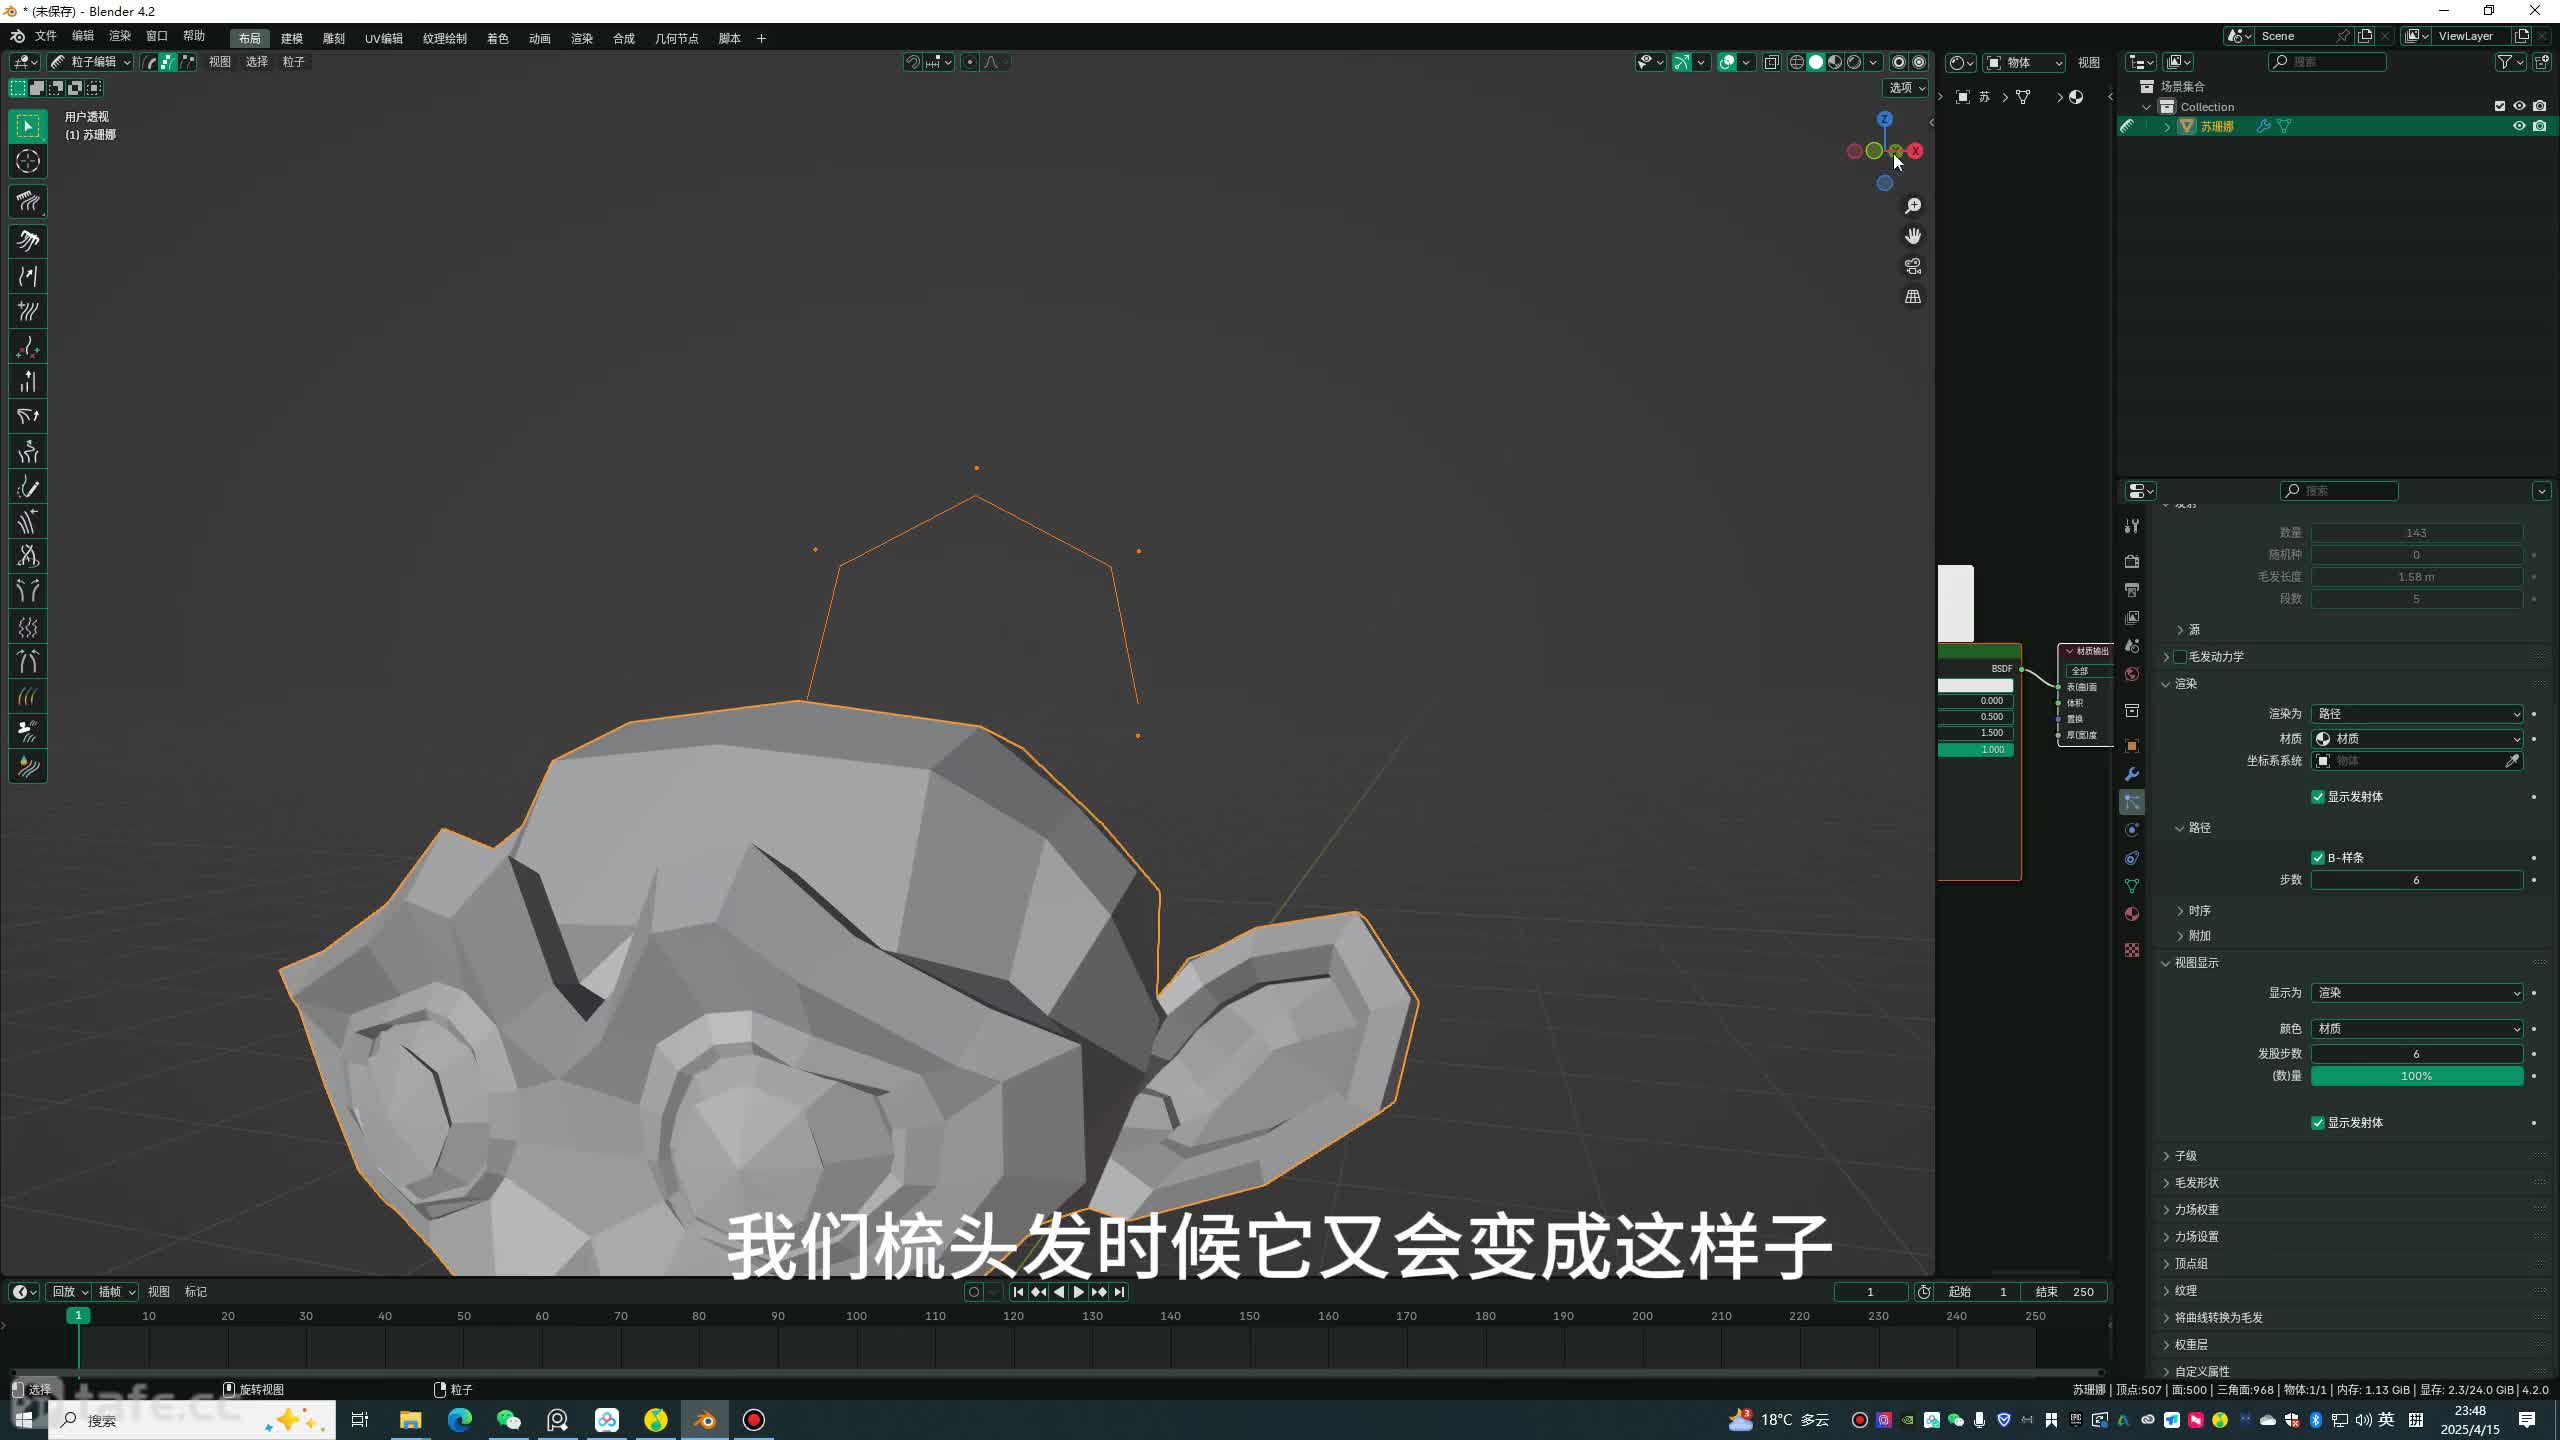2560x1440 pixels.
Task: Click the pan view hand icon
Action: coord(1912,236)
